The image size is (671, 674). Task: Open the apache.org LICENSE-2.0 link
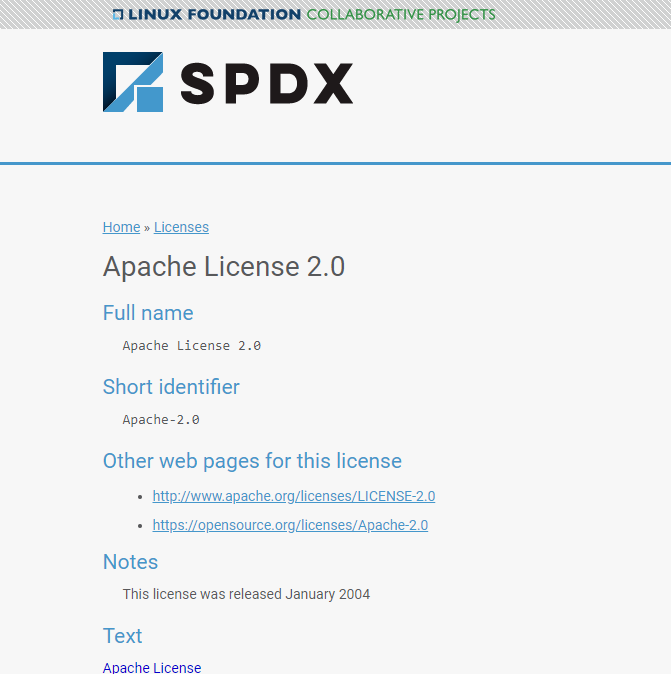click(x=293, y=496)
